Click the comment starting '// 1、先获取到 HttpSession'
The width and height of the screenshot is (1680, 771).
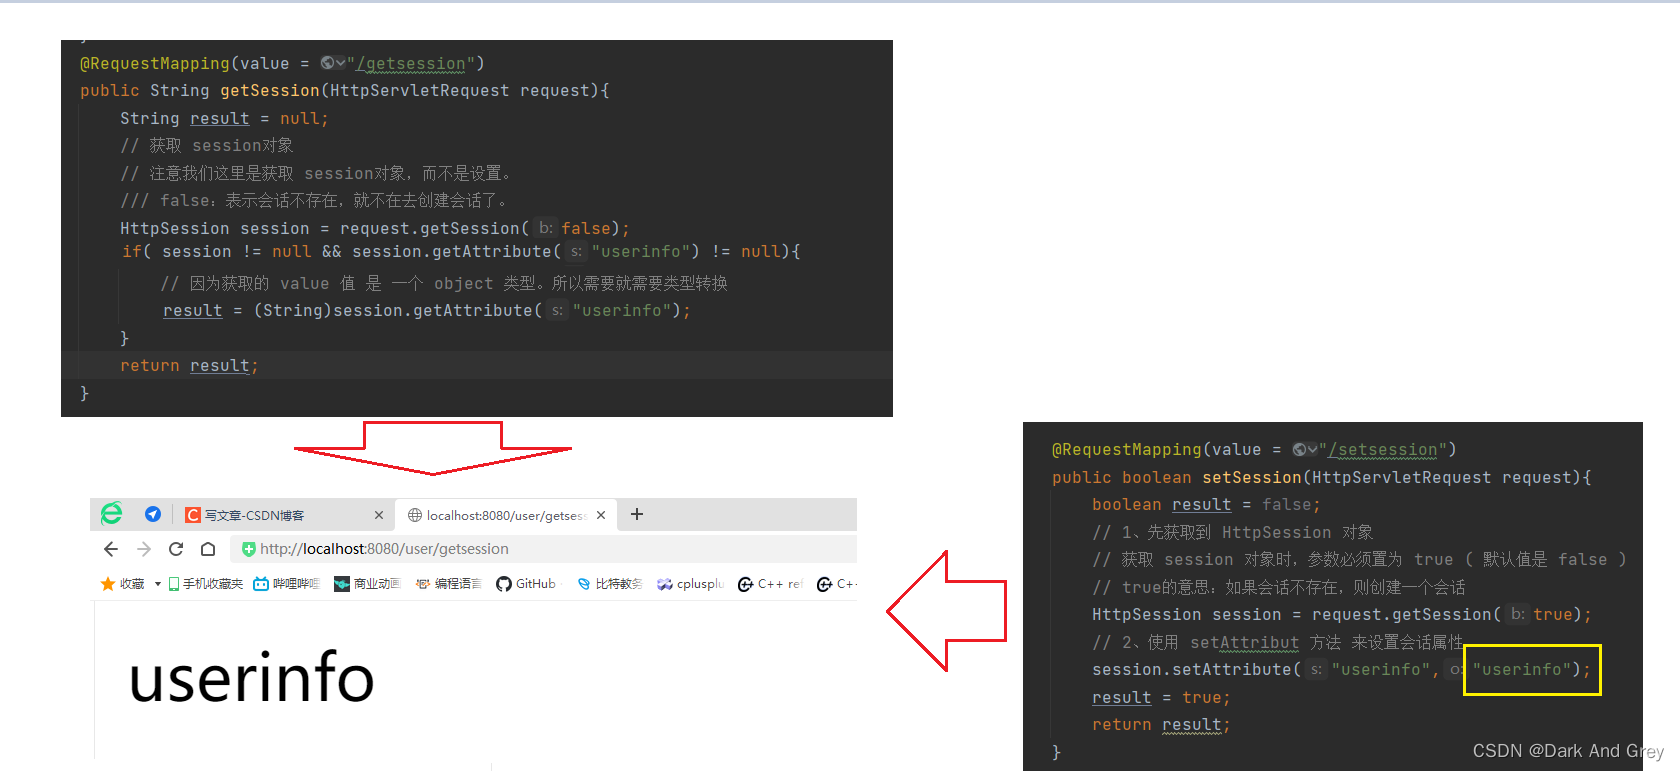tap(1232, 533)
